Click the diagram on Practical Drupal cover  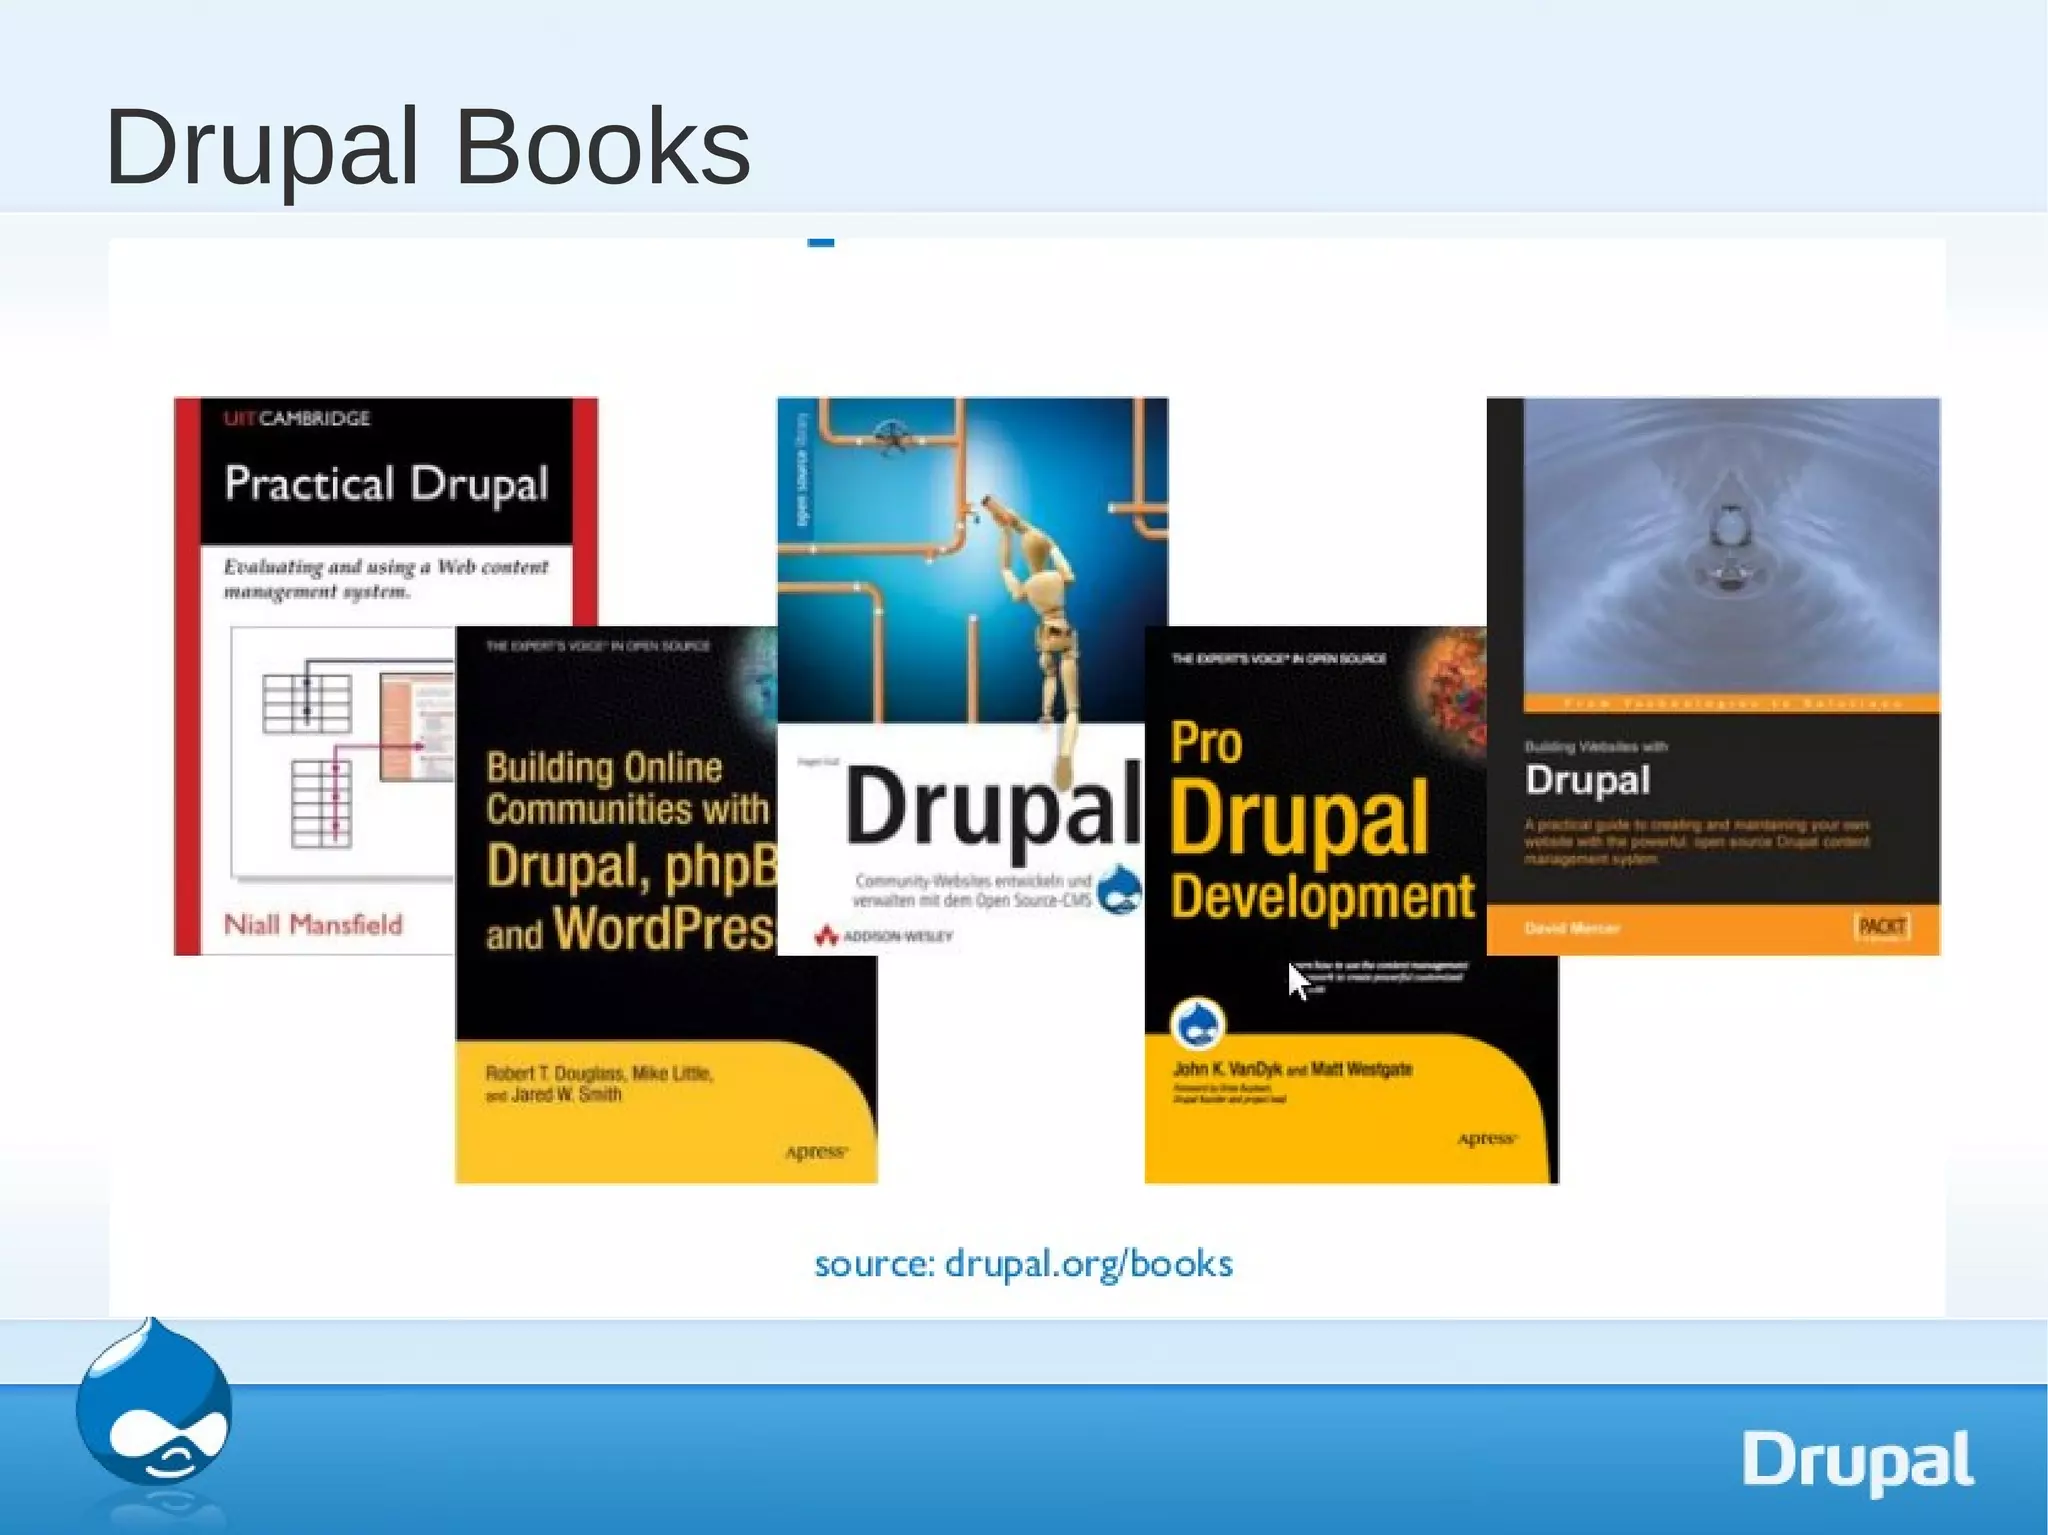[x=343, y=752]
